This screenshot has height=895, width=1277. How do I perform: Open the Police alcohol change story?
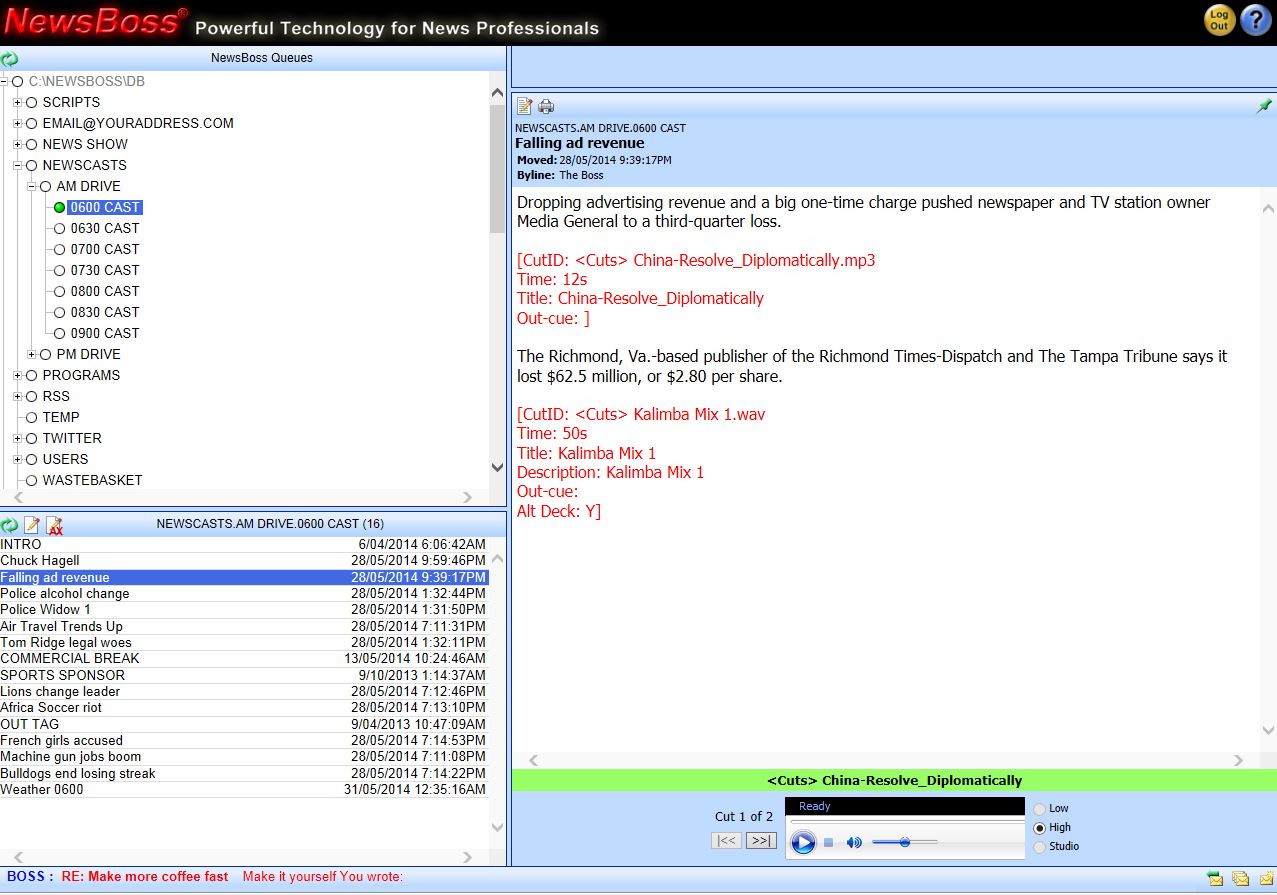tap(244, 593)
